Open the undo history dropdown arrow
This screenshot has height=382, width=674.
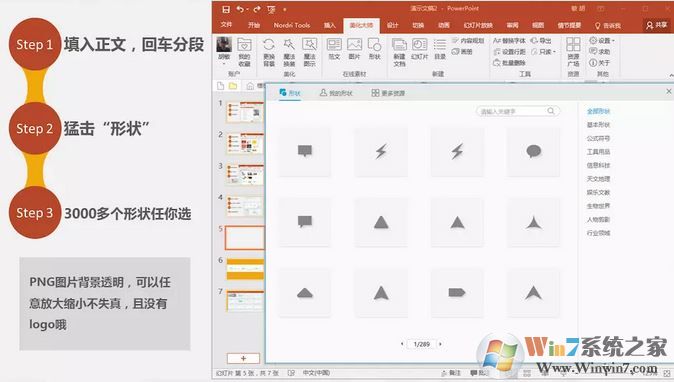click(247, 9)
